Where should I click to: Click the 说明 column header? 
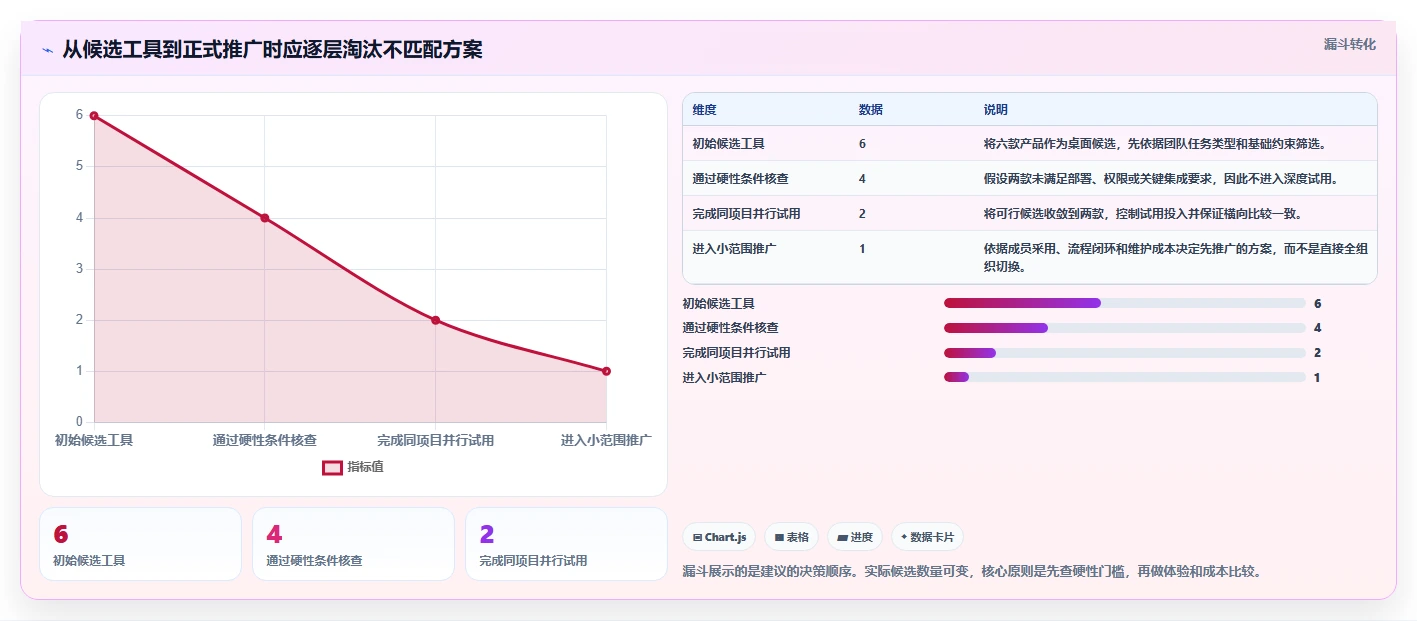click(995, 110)
